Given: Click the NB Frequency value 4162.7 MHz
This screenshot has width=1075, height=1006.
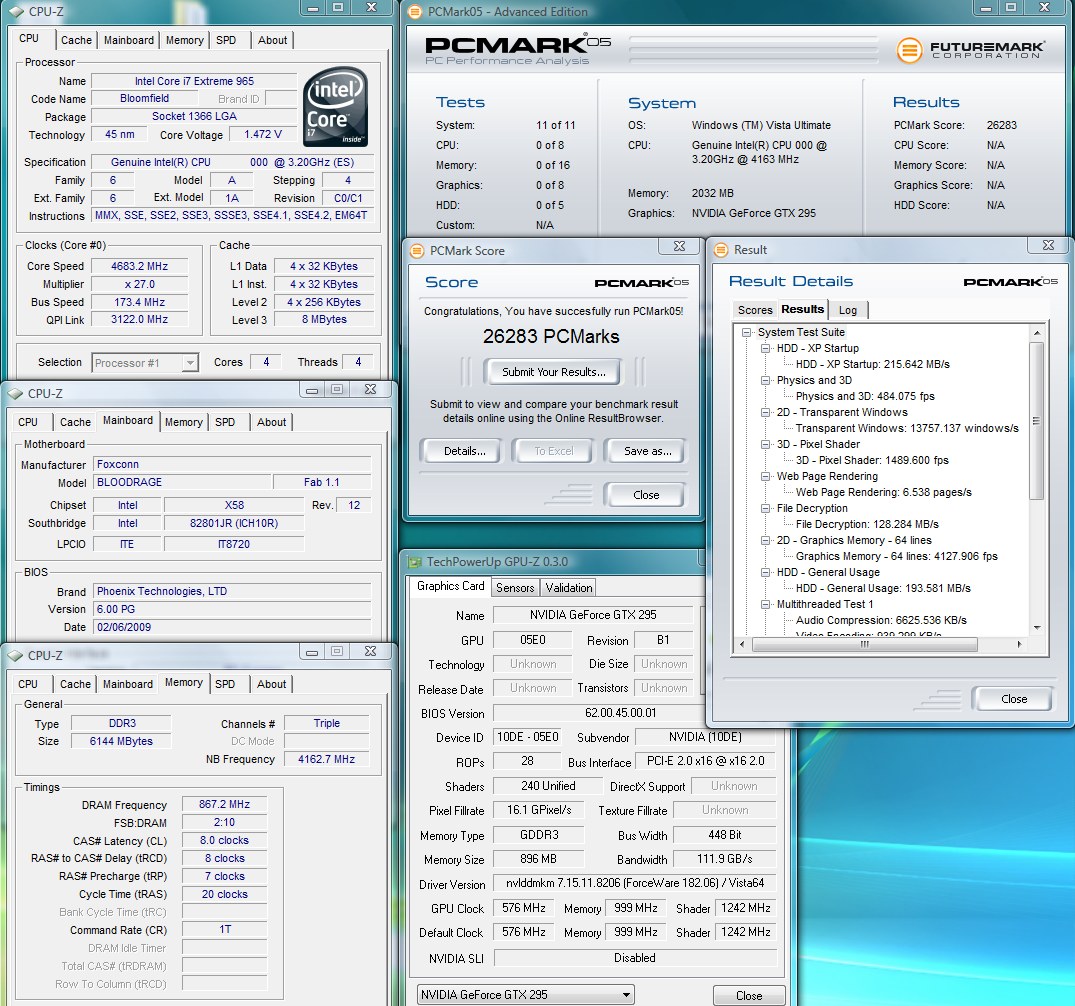Looking at the screenshot, I should (326, 760).
